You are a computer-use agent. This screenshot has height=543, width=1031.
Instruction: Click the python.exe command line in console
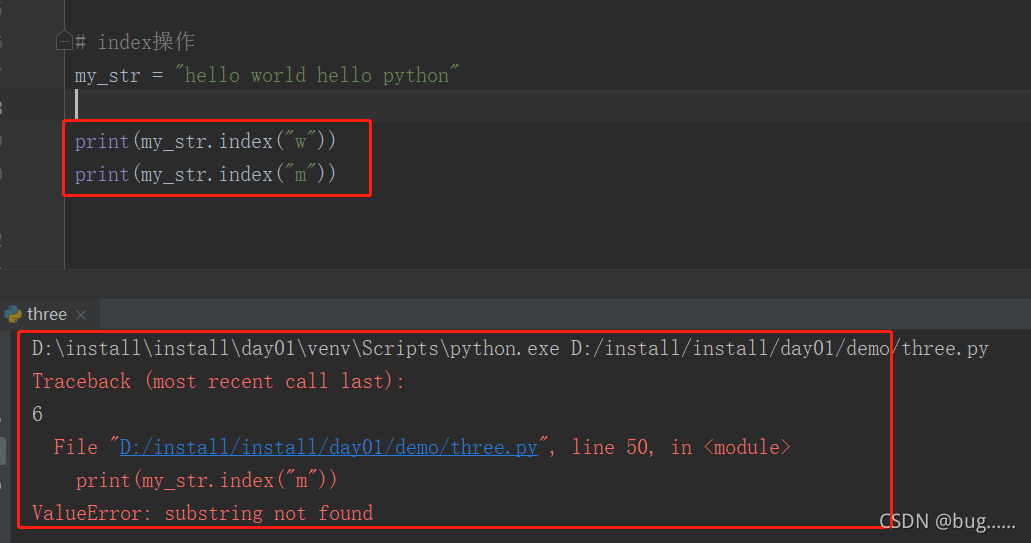pos(510,348)
